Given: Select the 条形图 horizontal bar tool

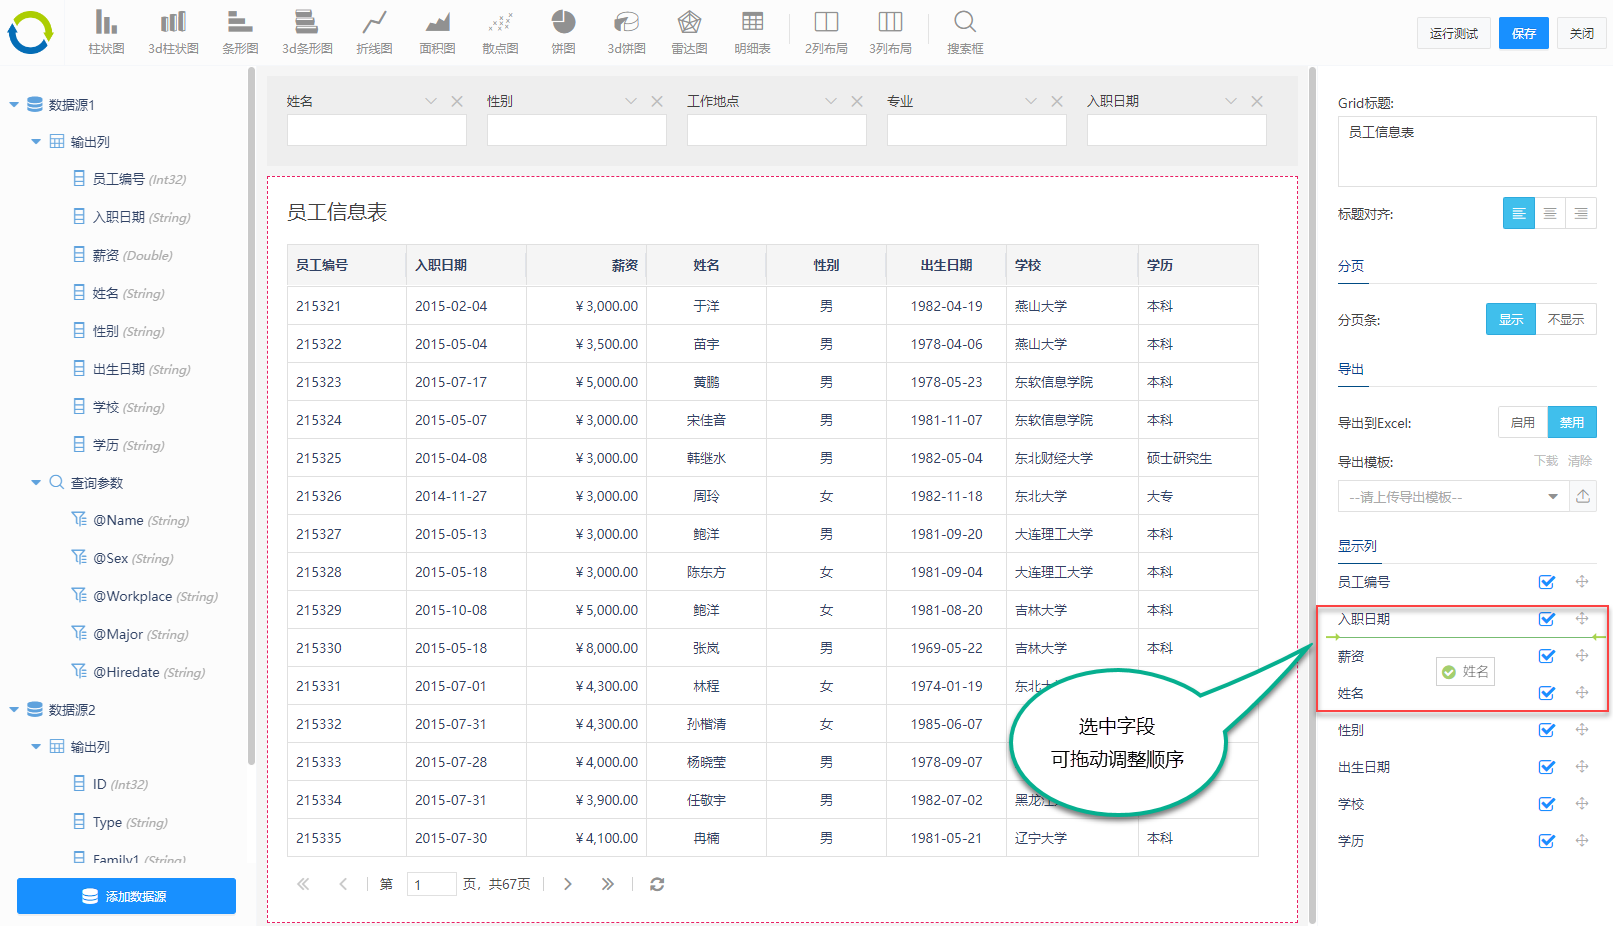Looking at the screenshot, I should [240, 32].
